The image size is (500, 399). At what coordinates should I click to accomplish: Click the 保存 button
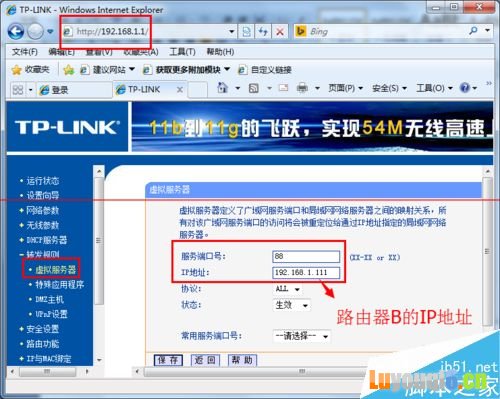(x=168, y=360)
